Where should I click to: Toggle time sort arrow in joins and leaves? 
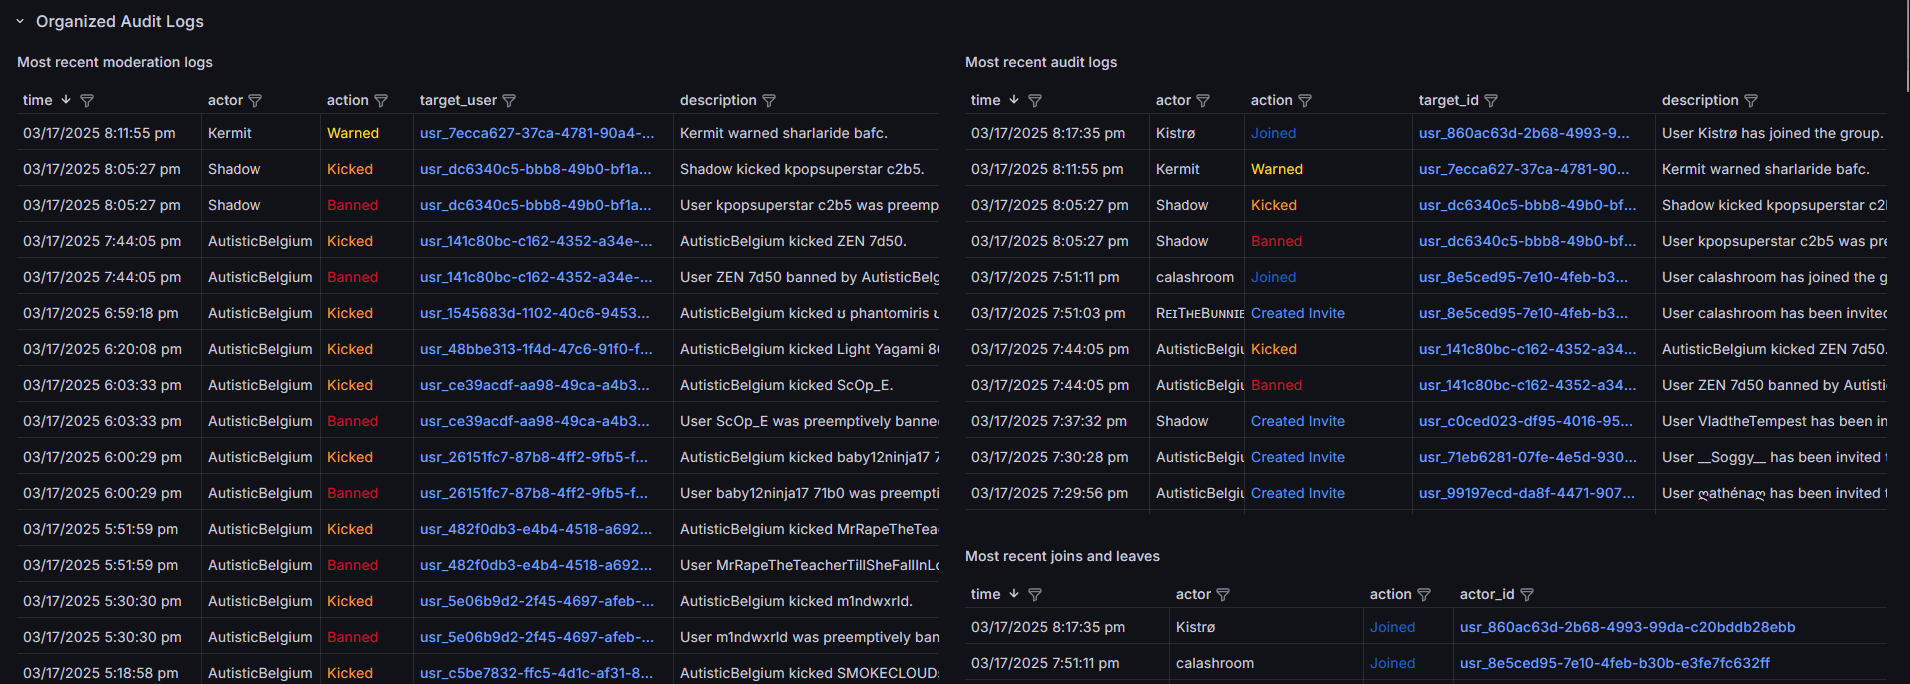tap(1014, 594)
